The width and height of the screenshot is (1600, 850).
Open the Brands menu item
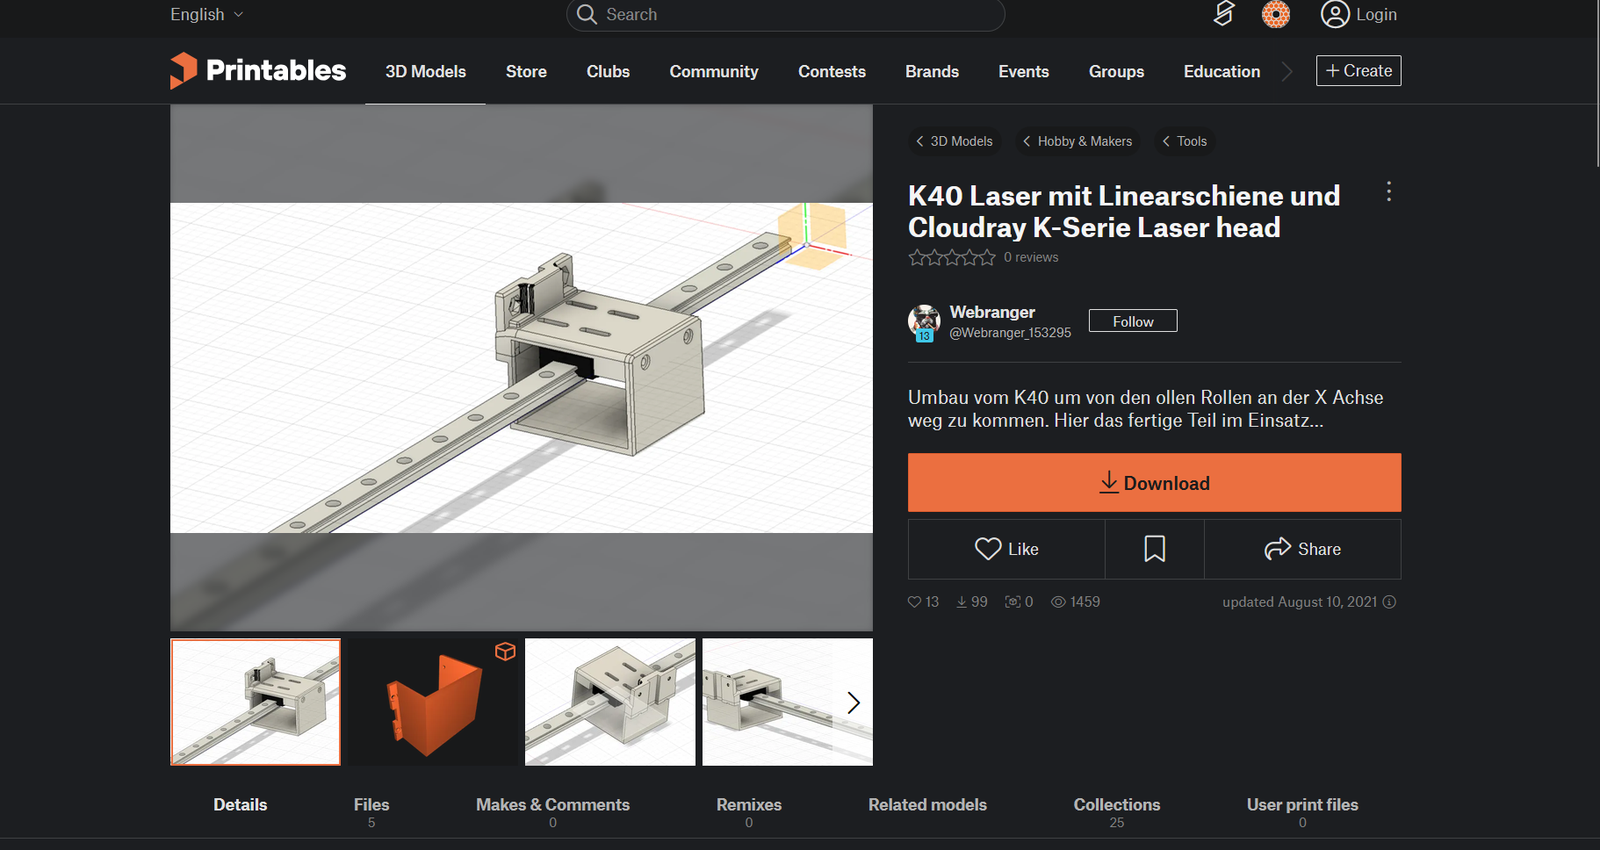click(x=932, y=72)
